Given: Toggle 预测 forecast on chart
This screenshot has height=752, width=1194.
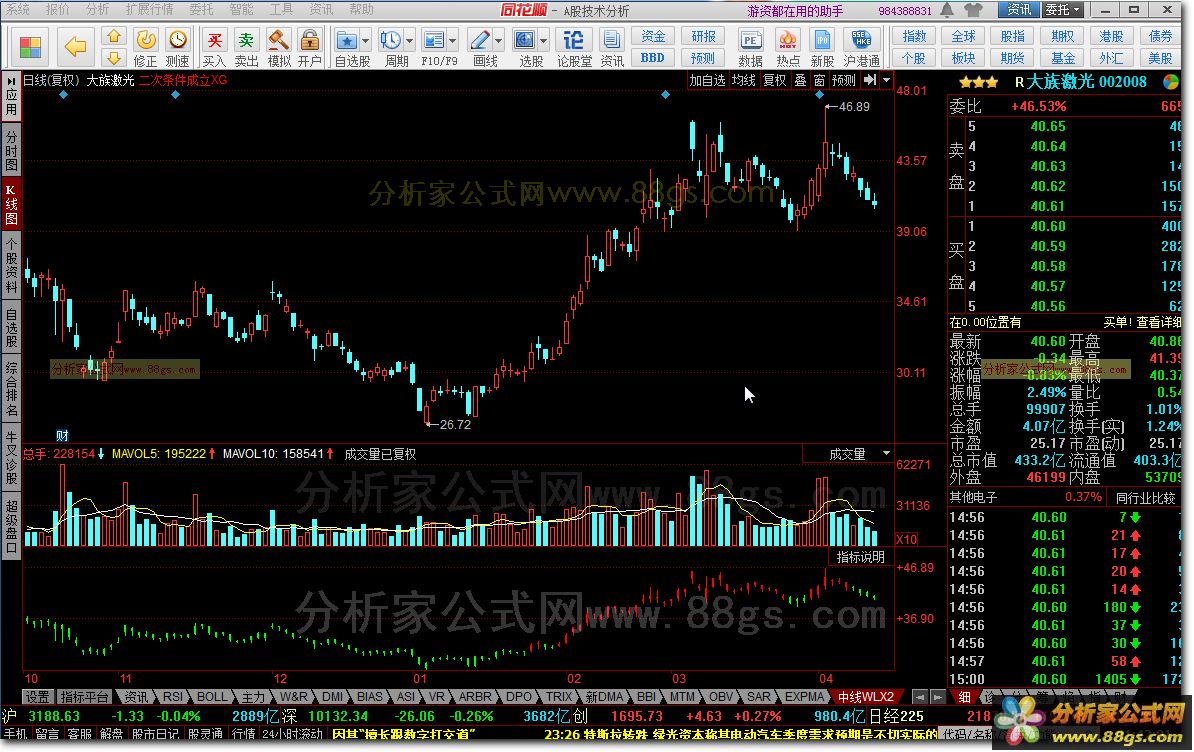Looking at the screenshot, I should point(843,80).
